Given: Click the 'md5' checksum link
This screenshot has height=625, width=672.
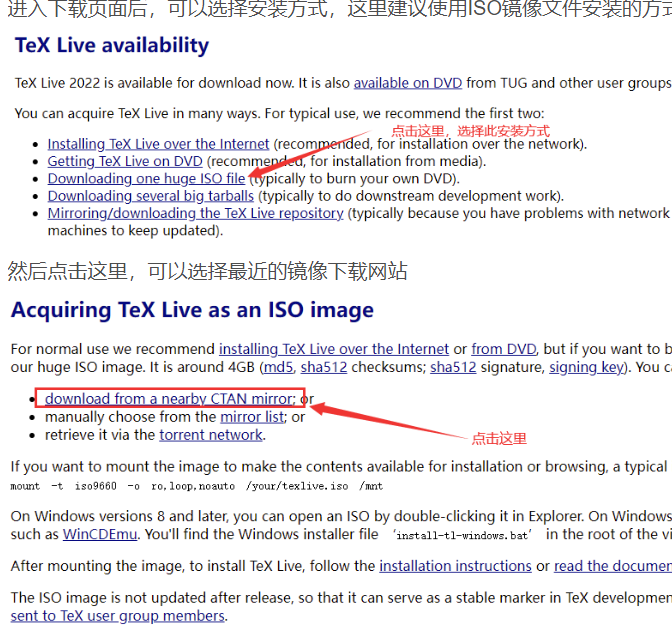Looking at the screenshot, I should [x=279, y=367].
